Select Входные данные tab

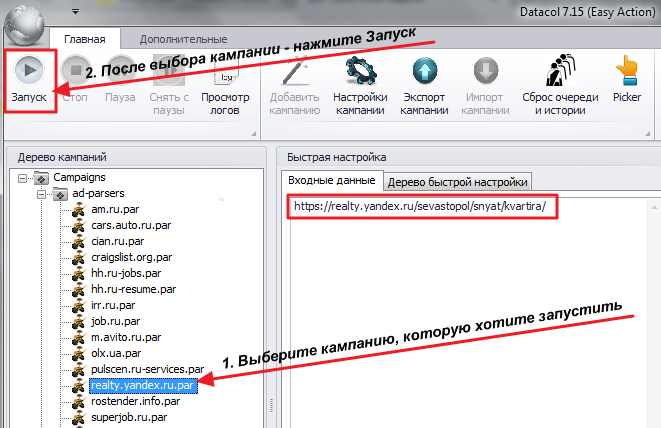(x=332, y=180)
